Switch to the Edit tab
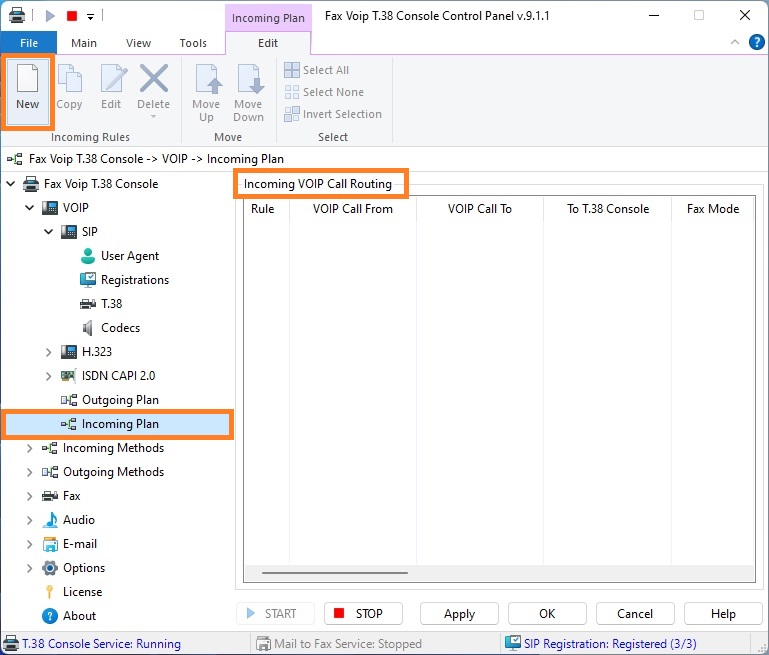The image size is (769, 655). click(x=268, y=43)
